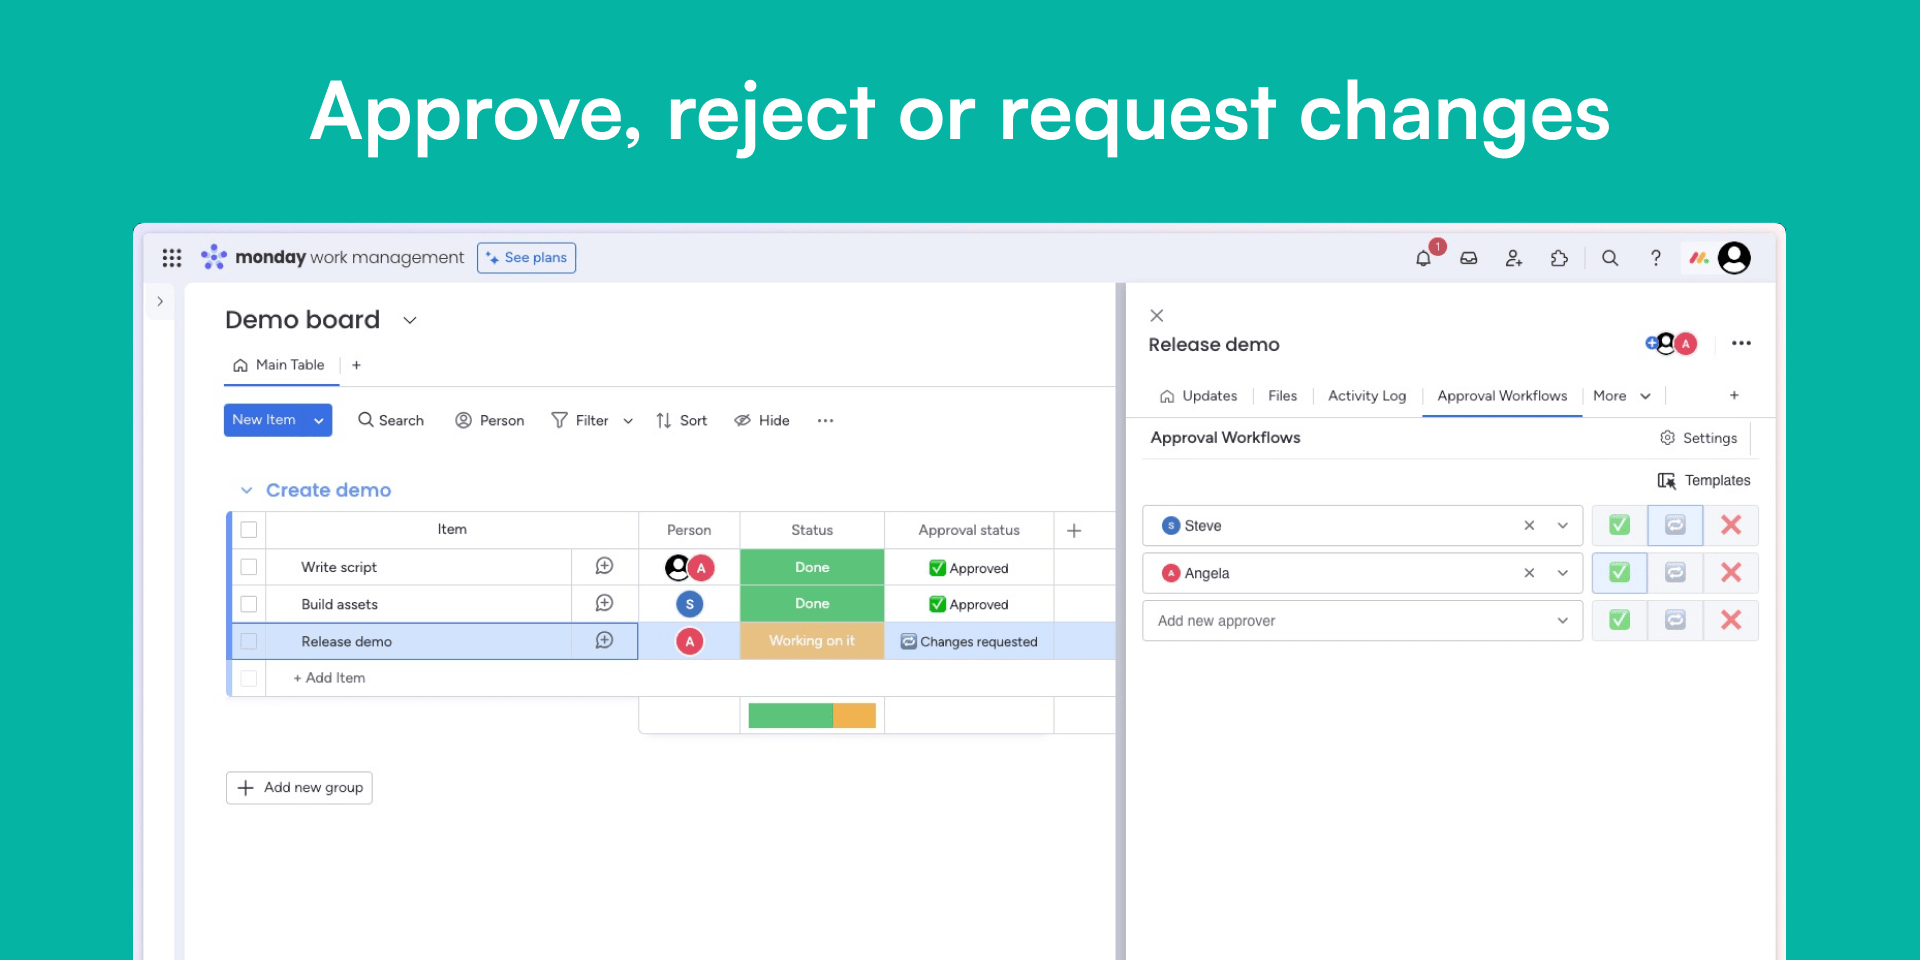Open approval Templates

(1704, 480)
